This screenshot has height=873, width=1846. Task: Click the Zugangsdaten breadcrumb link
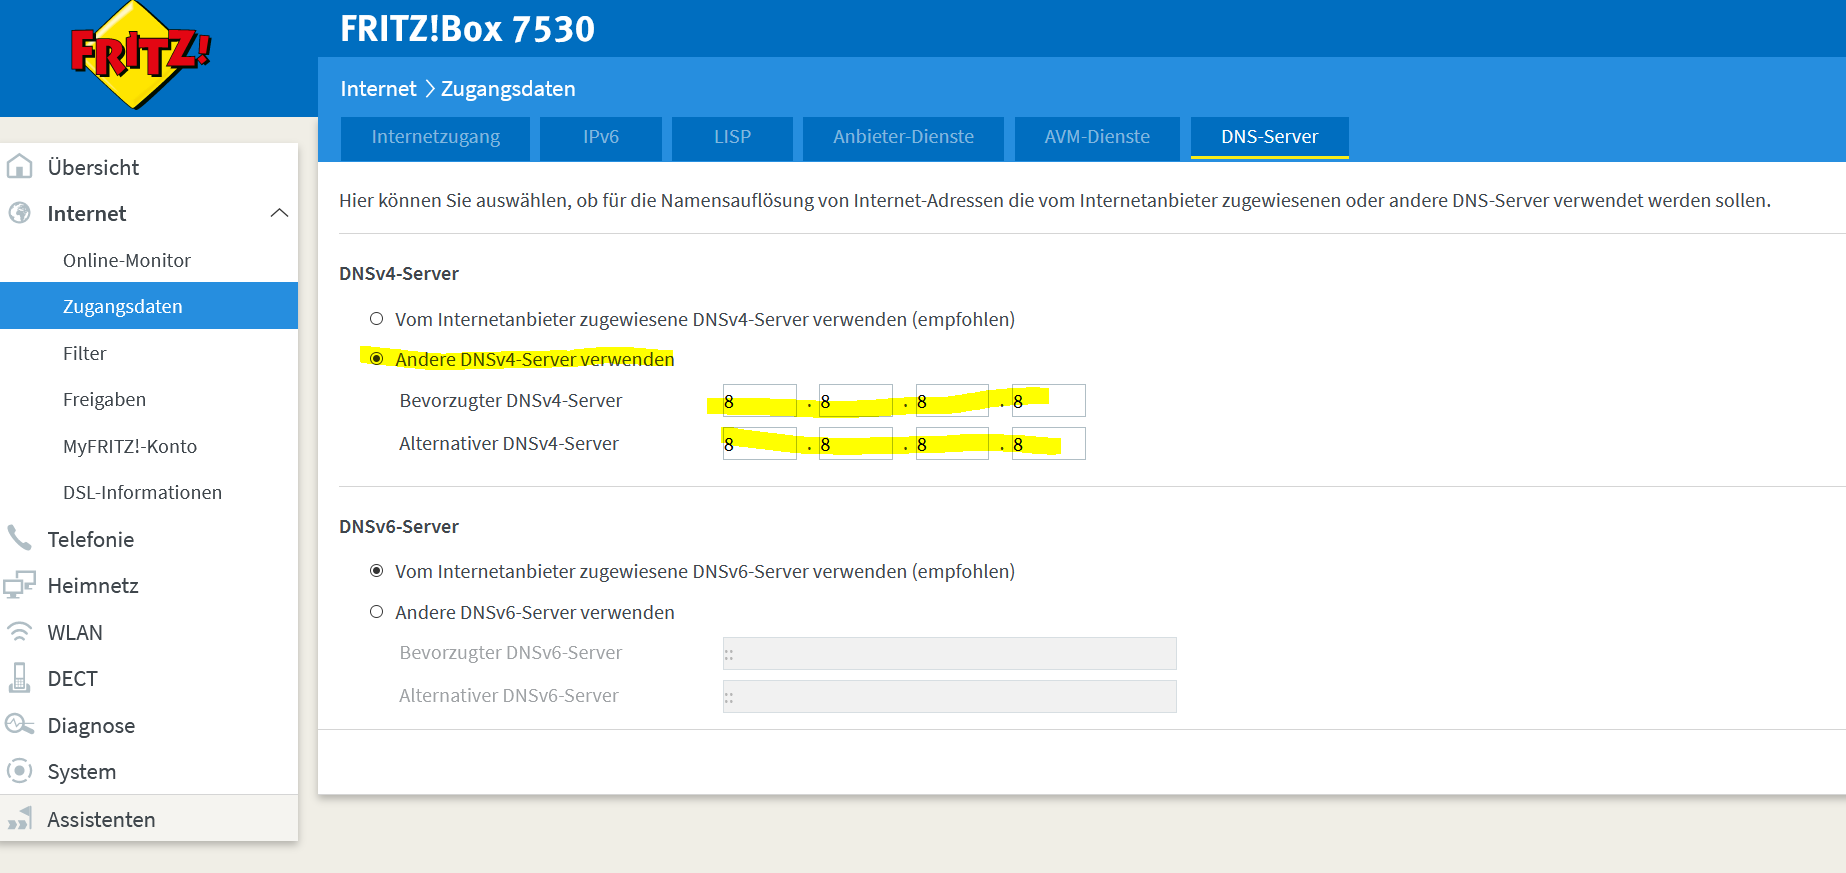click(508, 89)
